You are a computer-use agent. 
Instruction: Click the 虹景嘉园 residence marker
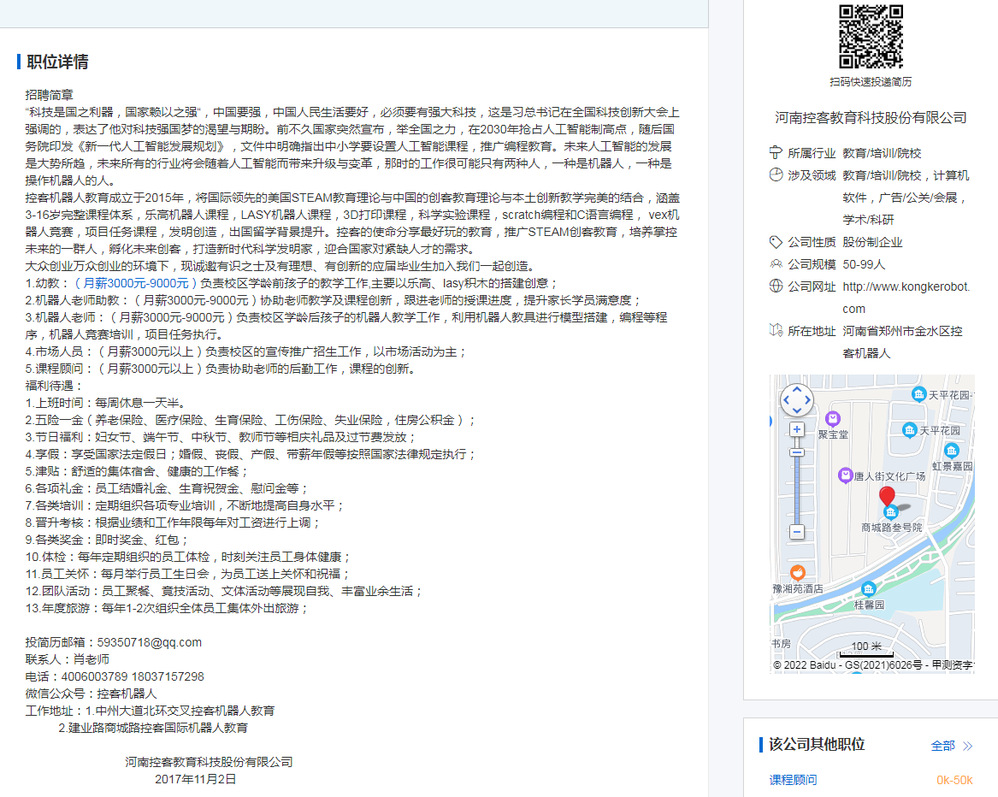953,449
